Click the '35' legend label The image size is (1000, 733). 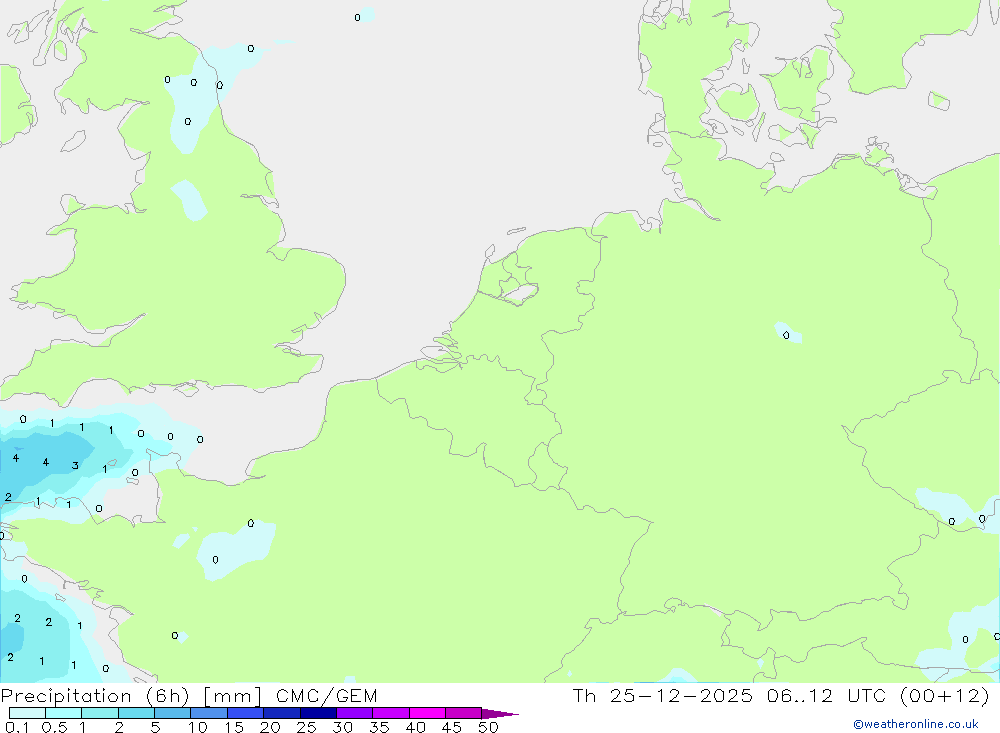point(379,727)
